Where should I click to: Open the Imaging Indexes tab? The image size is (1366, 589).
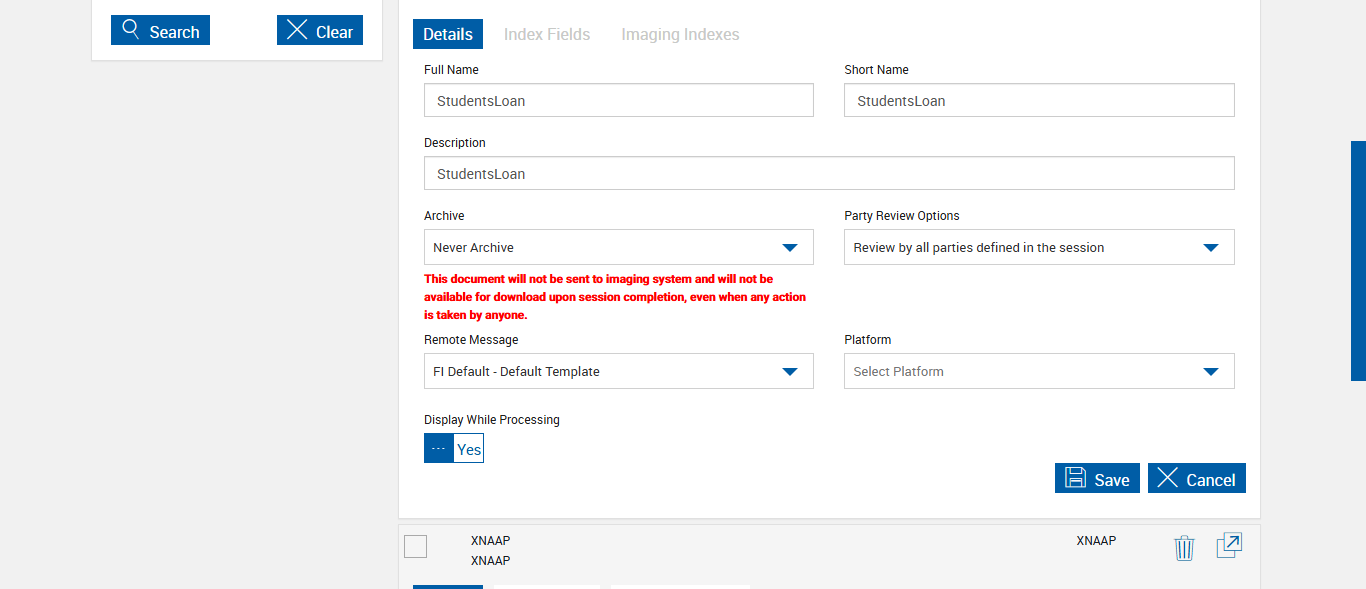click(x=680, y=35)
